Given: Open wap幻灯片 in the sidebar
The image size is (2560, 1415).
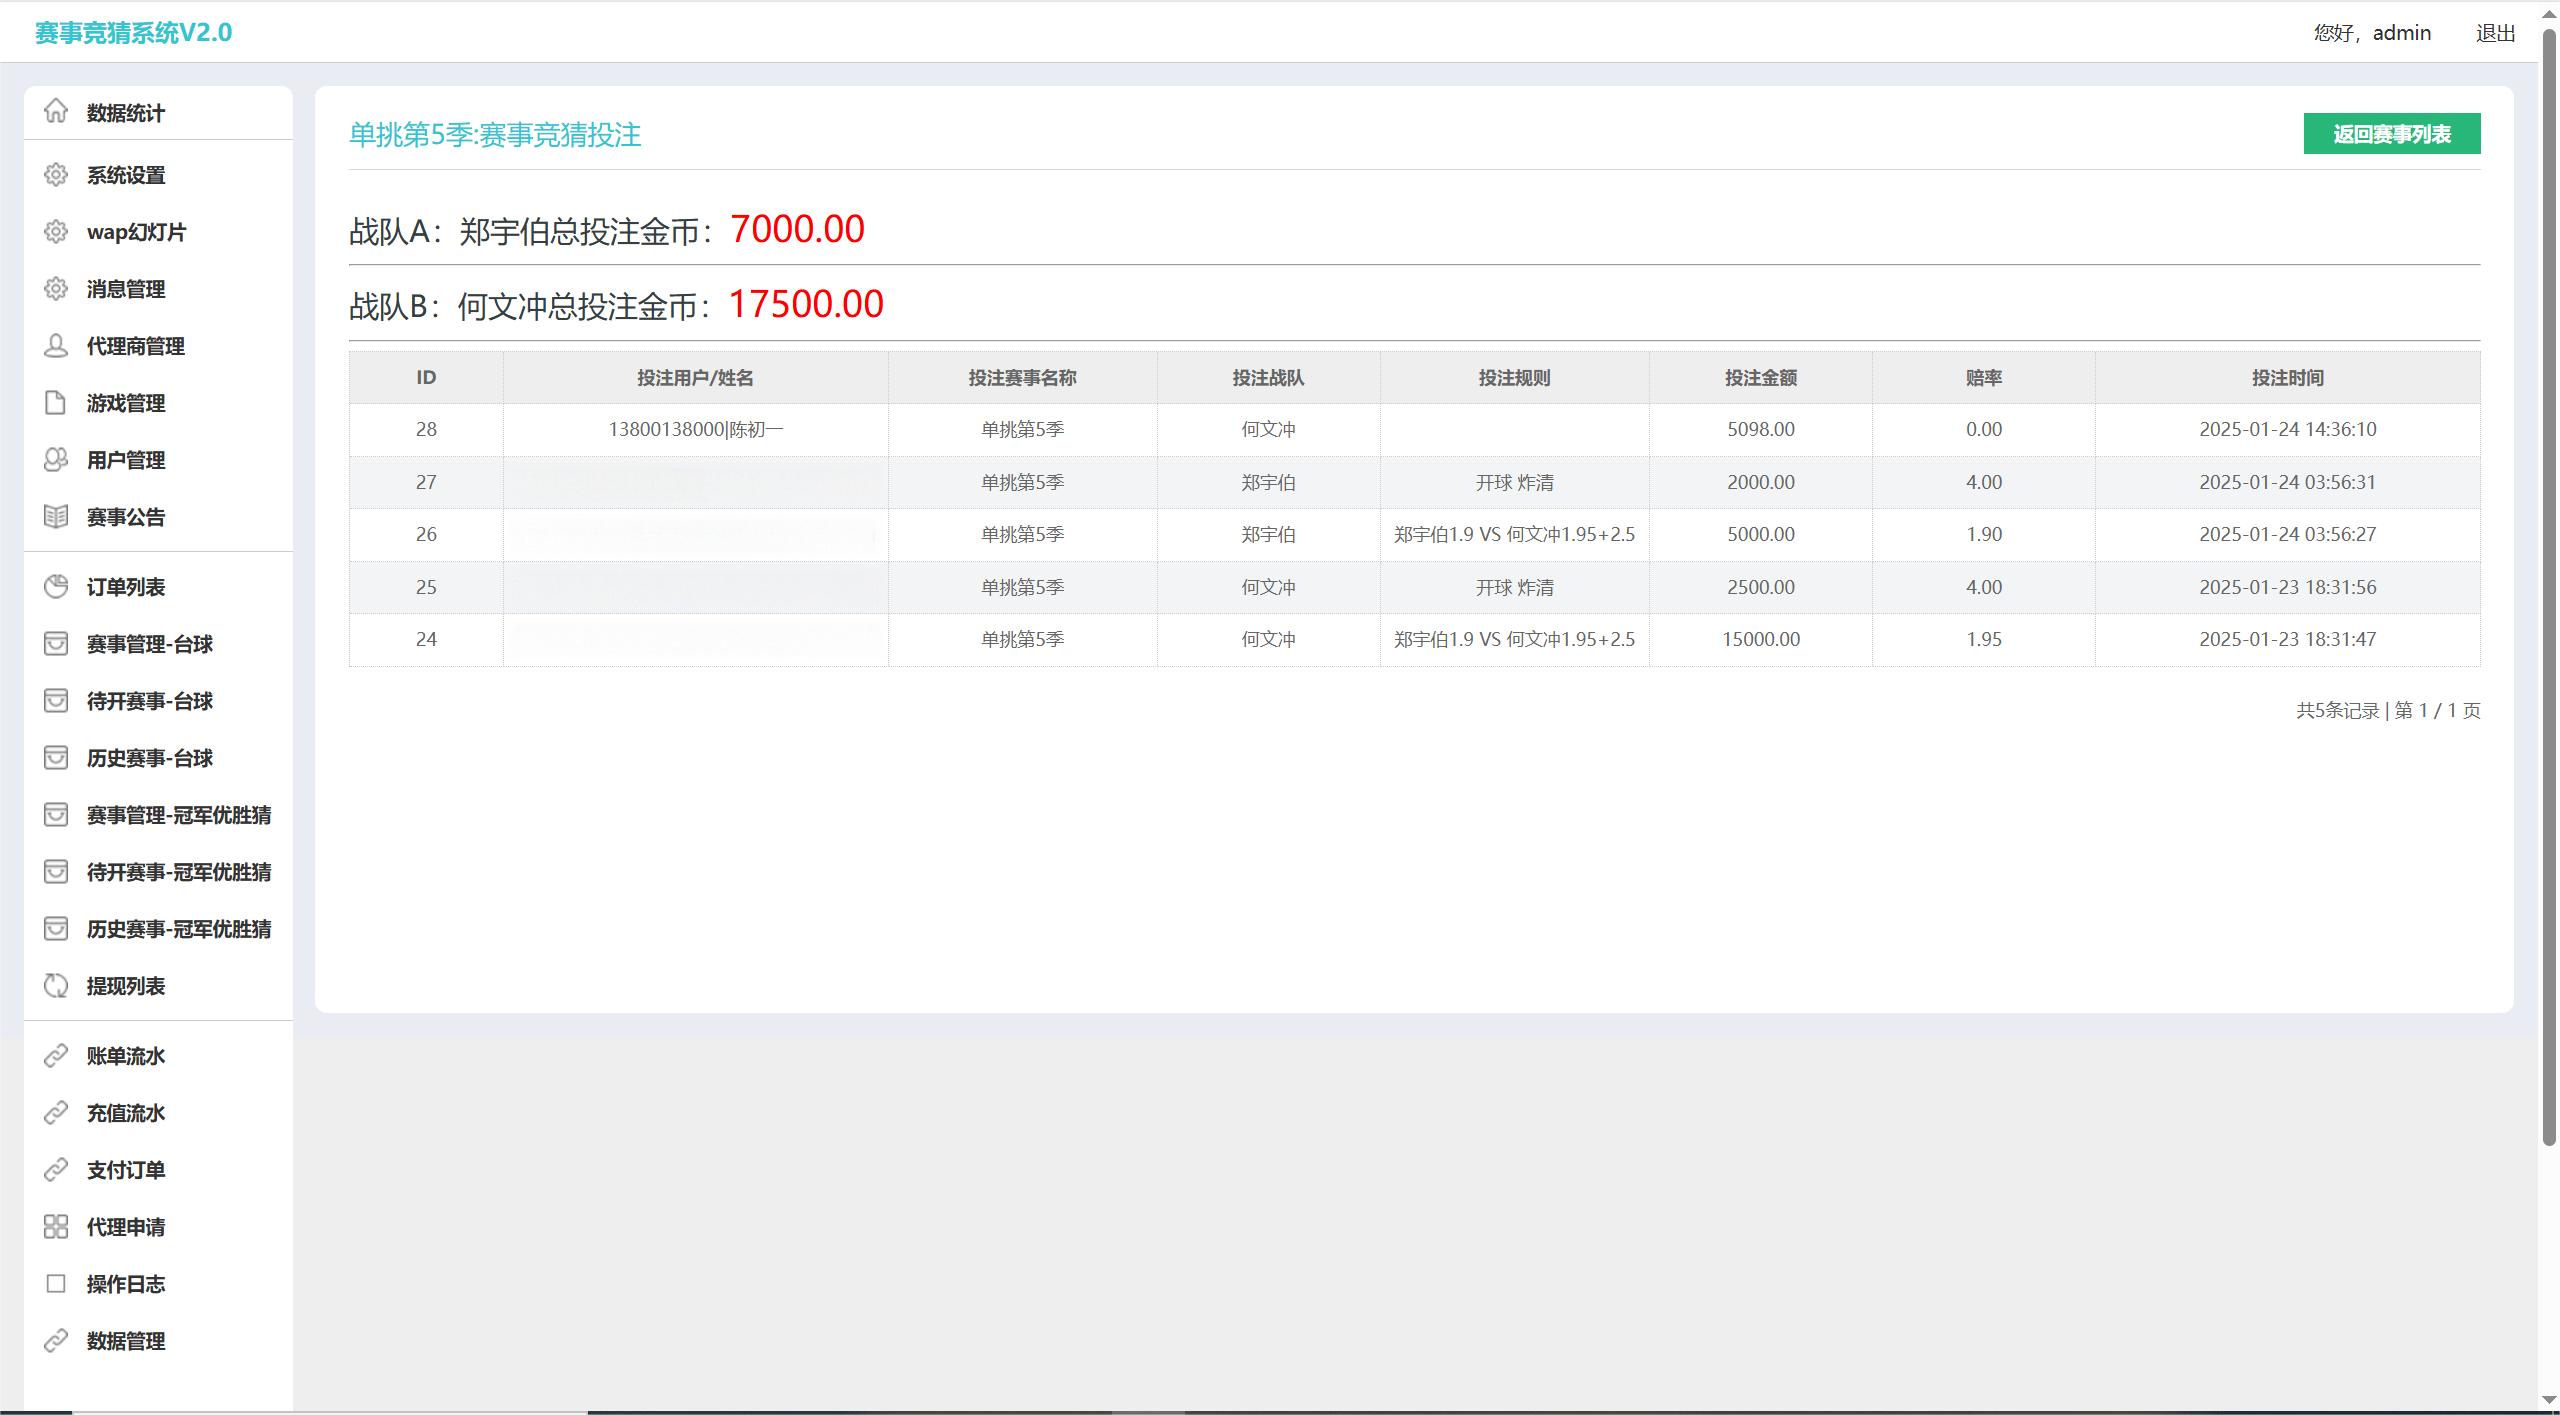Looking at the screenshot, I should (136, 232).
